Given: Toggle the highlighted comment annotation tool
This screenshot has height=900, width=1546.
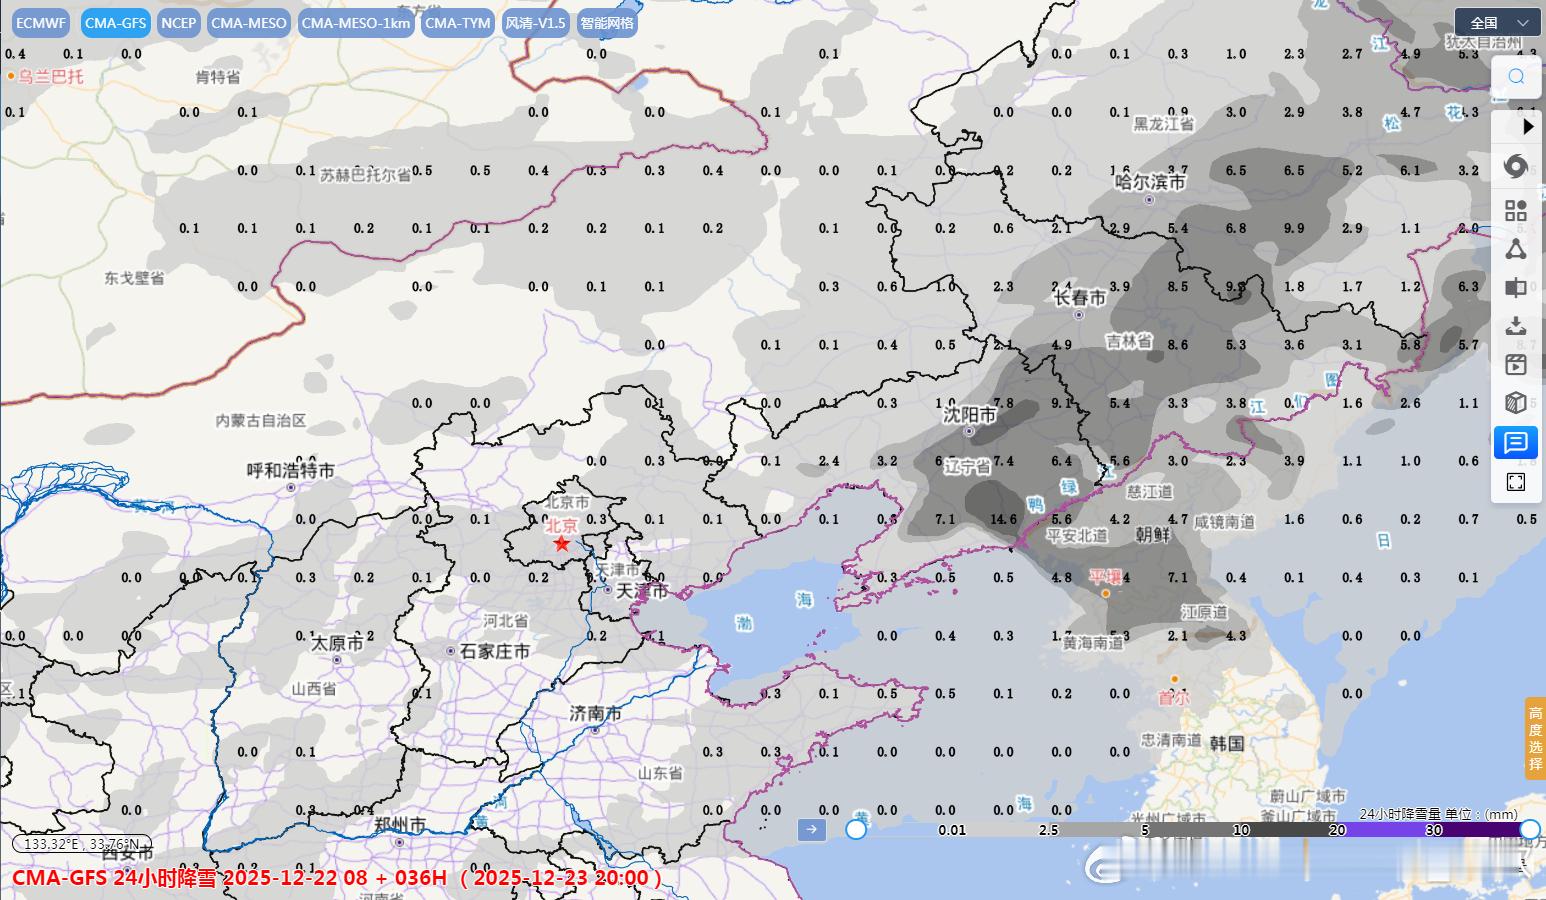Looking at the screenshot, I should click(x=1516, y=443).
